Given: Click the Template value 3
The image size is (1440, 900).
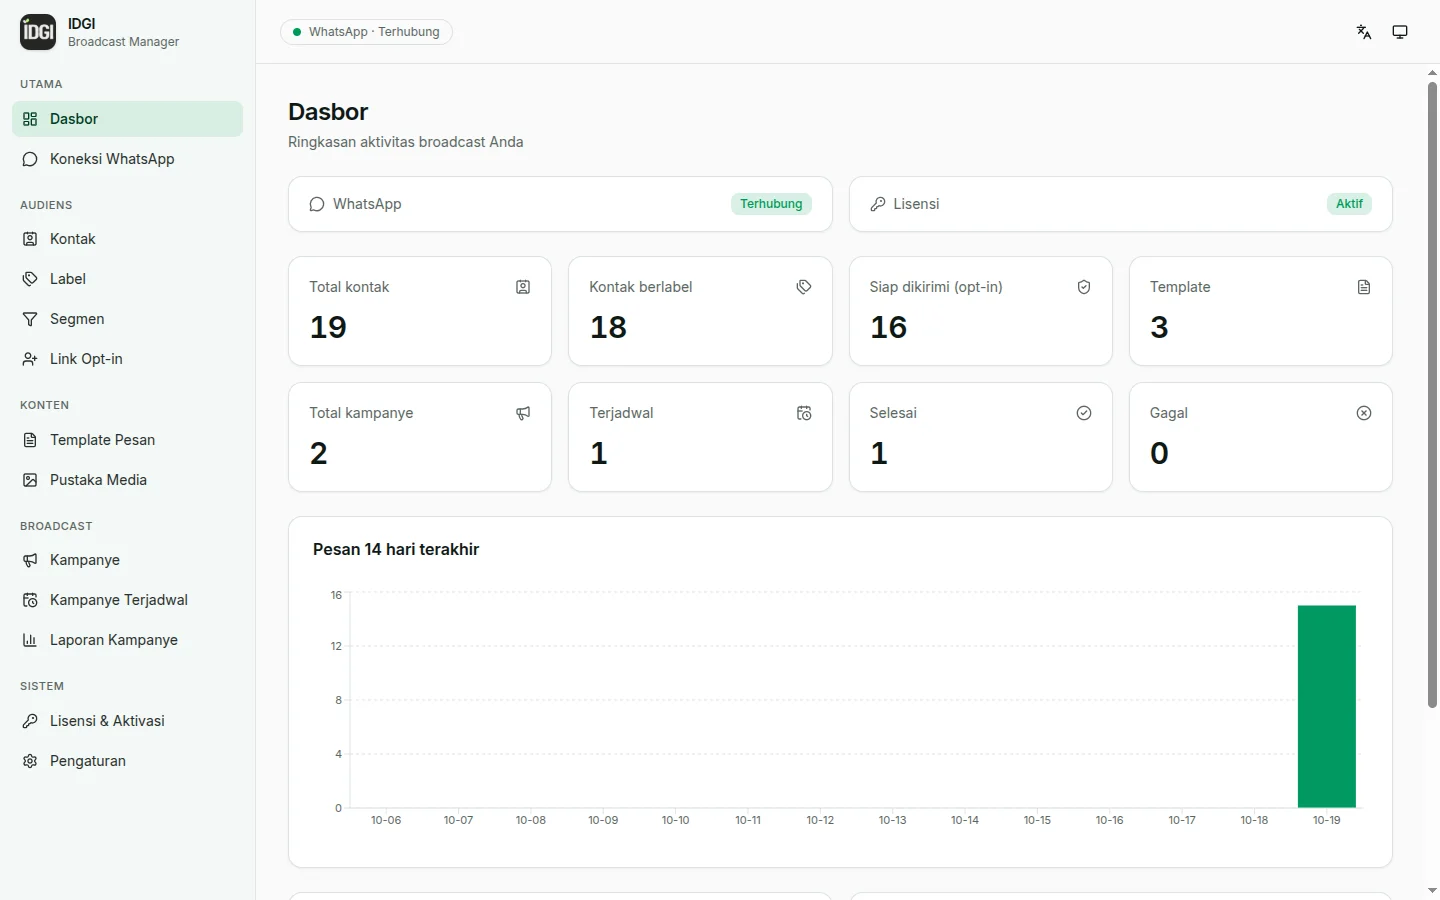Looking at the screenshot, I should (x=1159, y=327).
